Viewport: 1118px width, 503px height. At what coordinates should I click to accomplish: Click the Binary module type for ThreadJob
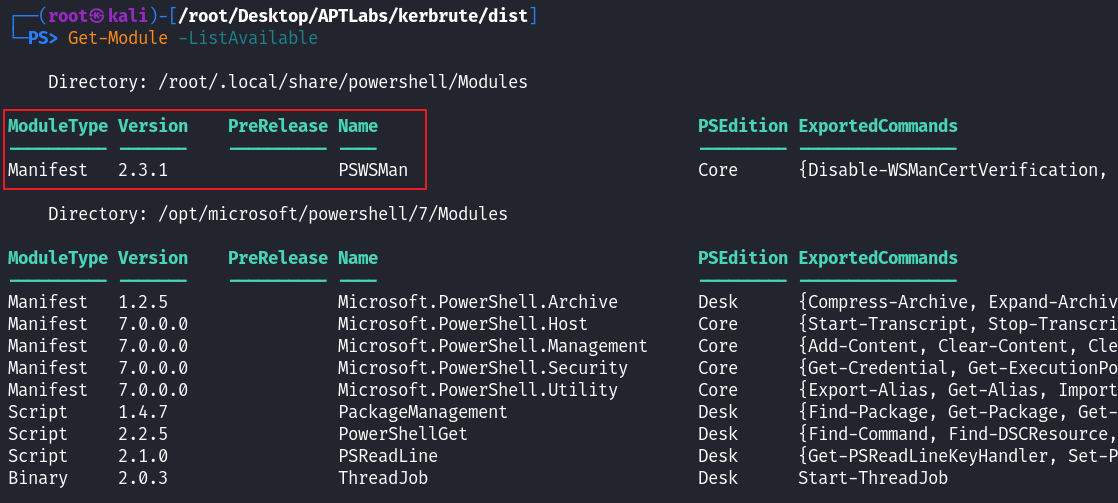pos(38,478)
